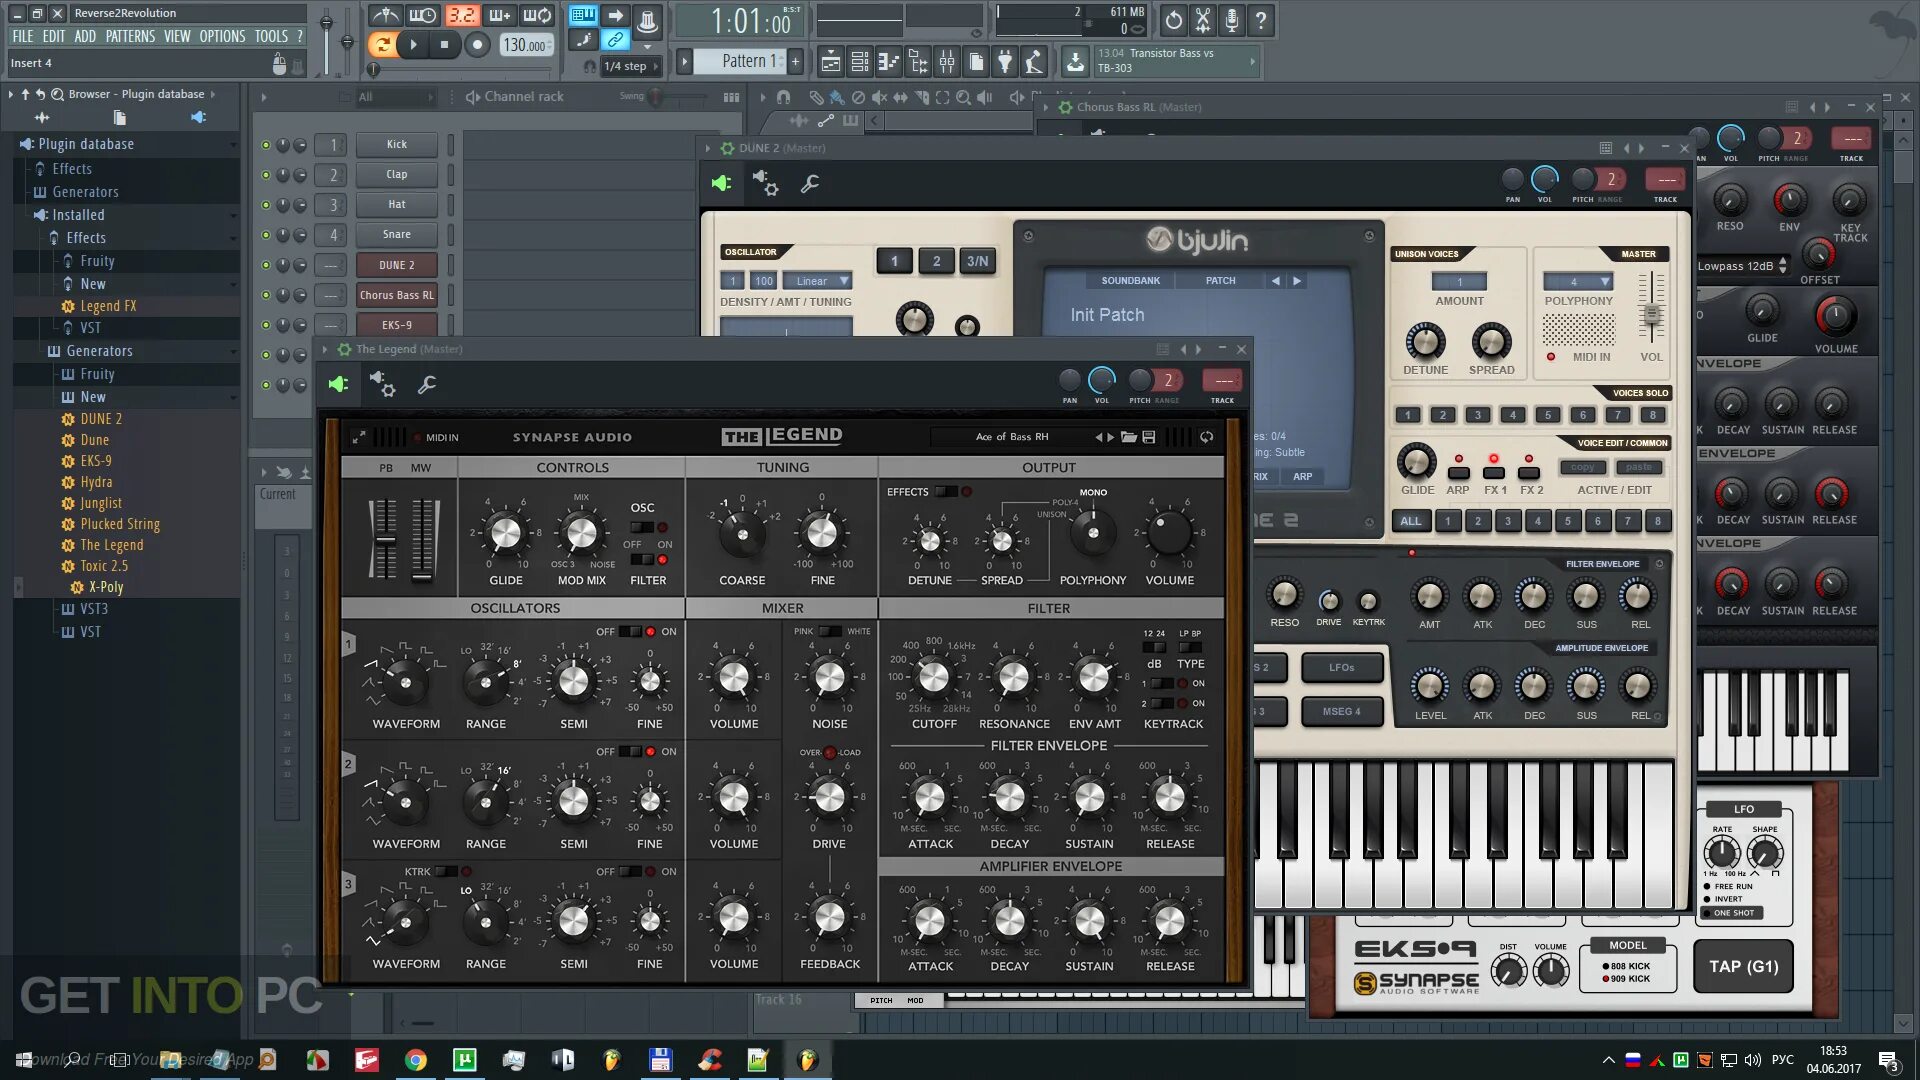Image resolution: width=1920 pixels, height=1080 pixels.
Task: Open the wrench settings icon on The Legend plugin
Action: (428, 384)
